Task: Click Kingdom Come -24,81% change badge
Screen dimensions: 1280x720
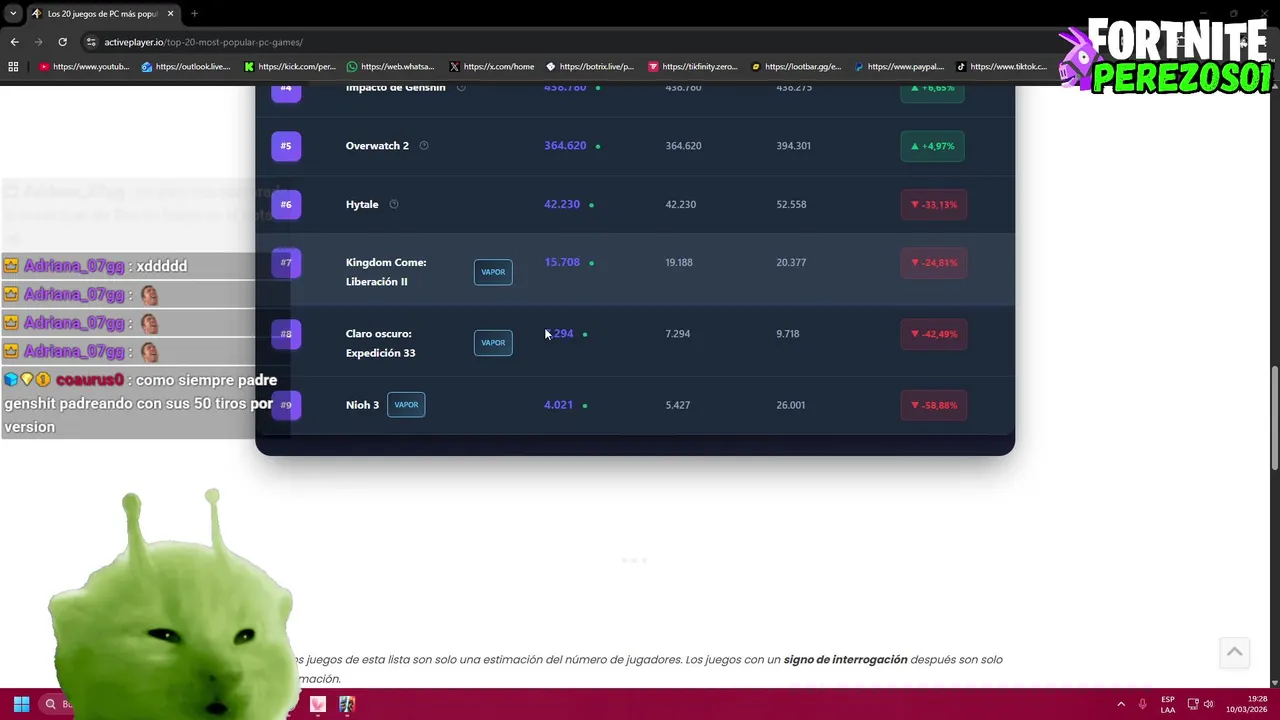Action: 933,262
